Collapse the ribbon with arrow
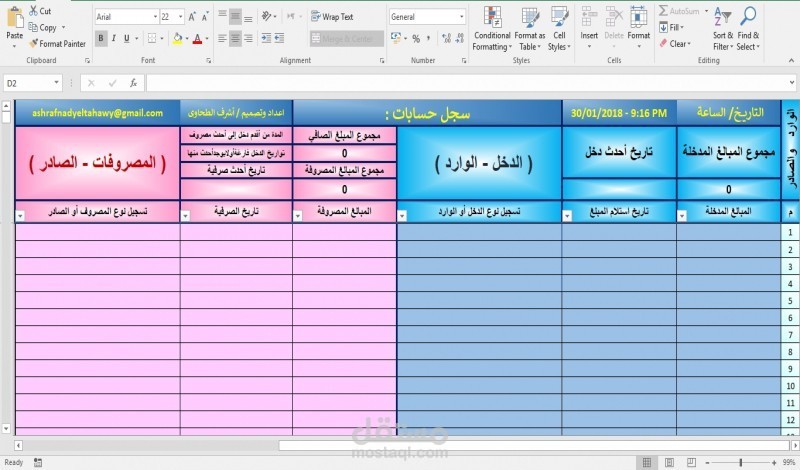Screen dimensions: 800x470 [x=791, y=61]
